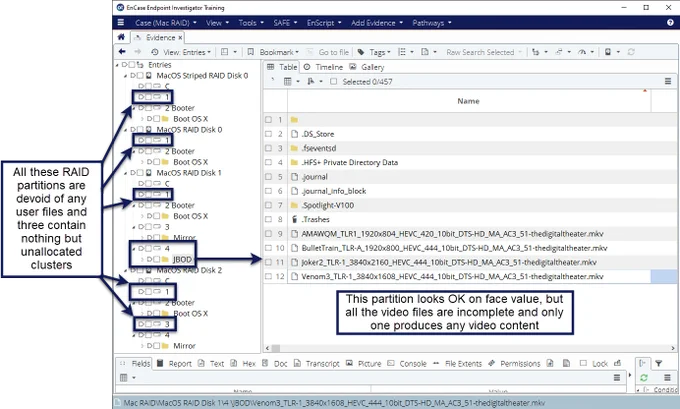Click the column layout icon above the table

(x=288, y=82)
